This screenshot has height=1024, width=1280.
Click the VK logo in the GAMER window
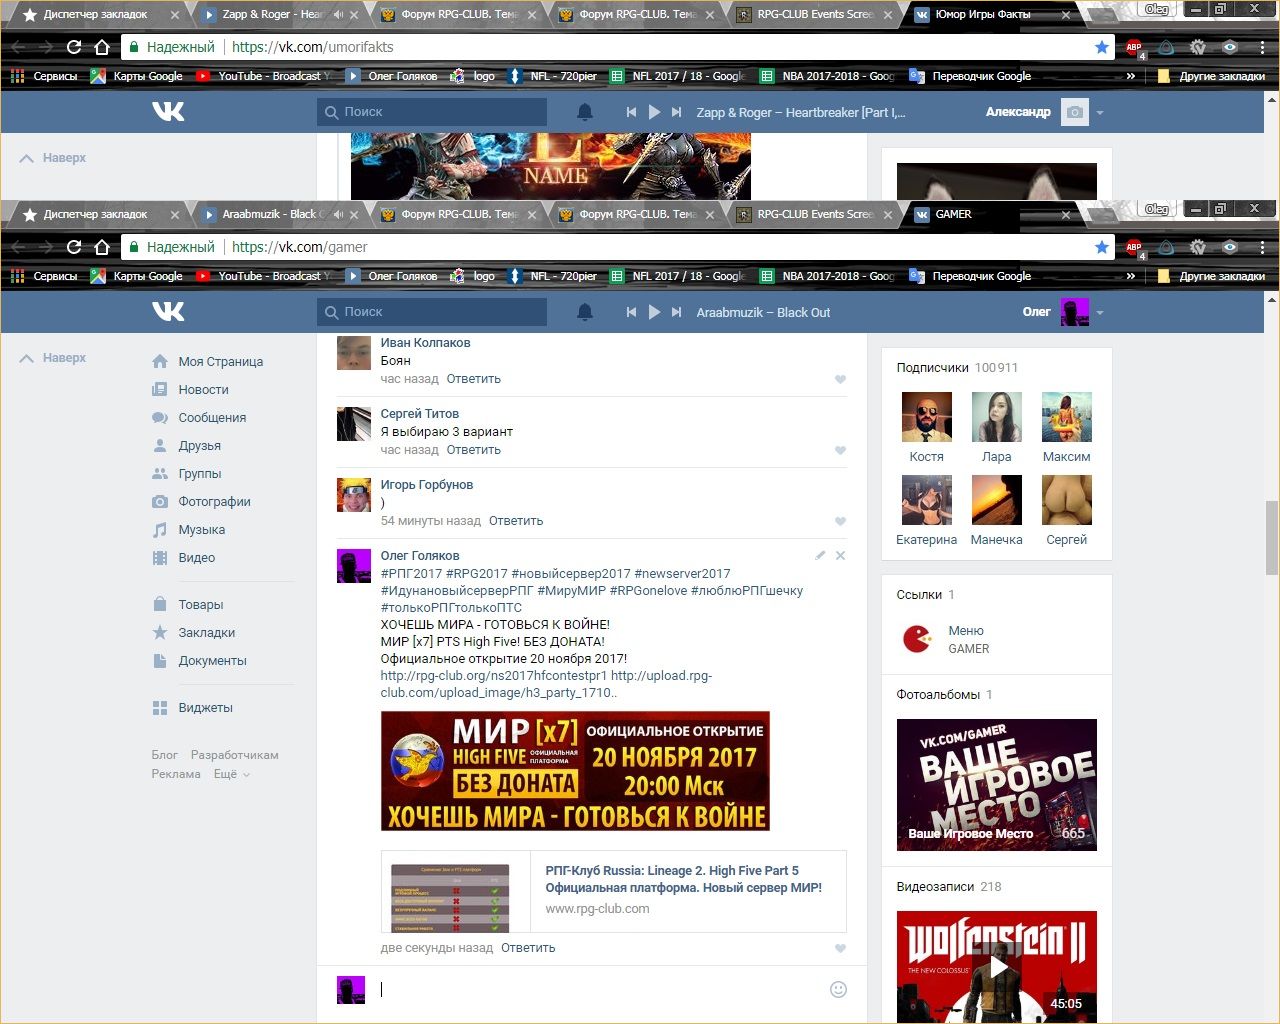click(x=168, y=312)
